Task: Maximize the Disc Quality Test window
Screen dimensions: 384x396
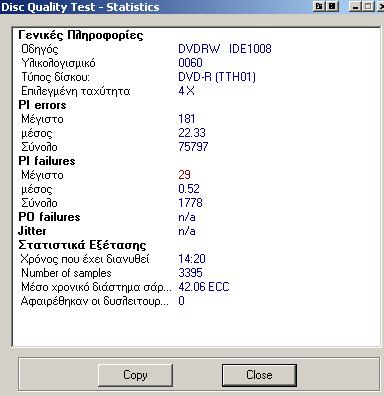Action: pos(368,6)
